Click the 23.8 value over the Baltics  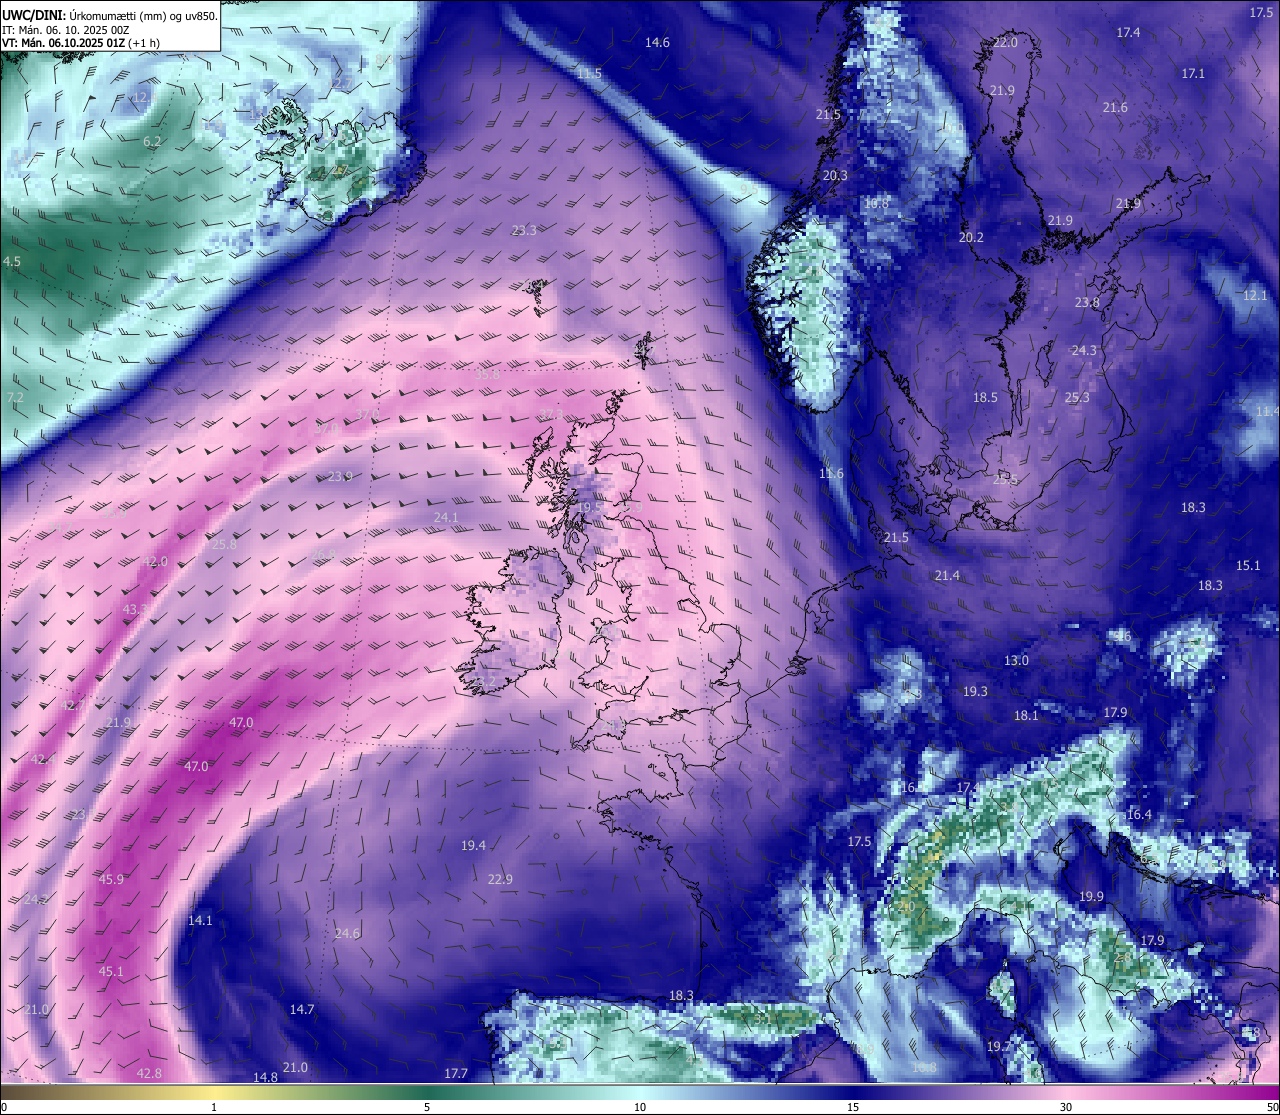[1087, 303]
